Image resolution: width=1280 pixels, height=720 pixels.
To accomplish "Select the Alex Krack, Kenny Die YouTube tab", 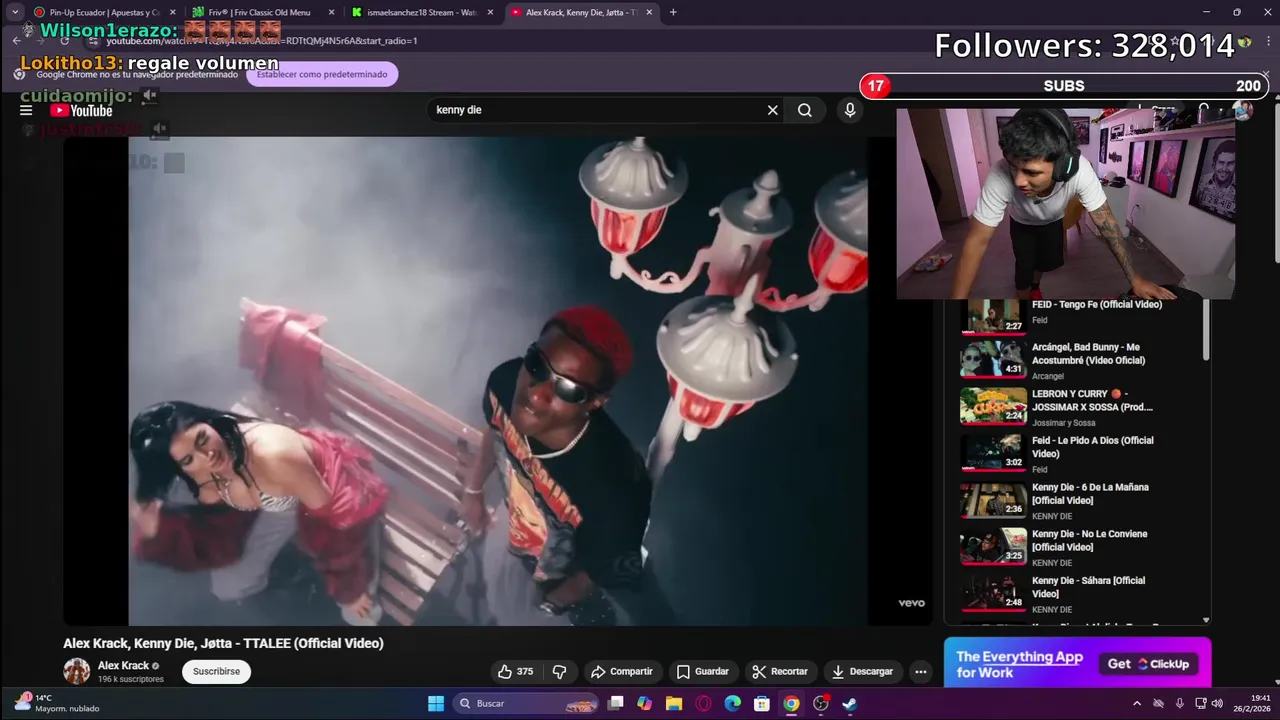I will (582, 12).
